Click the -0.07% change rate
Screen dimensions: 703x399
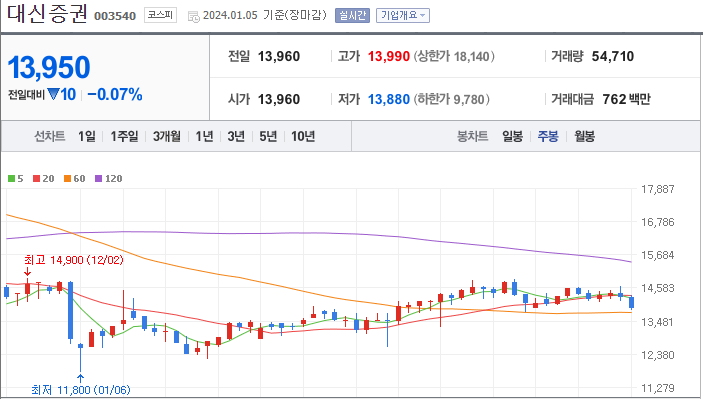tap(115, 95)
